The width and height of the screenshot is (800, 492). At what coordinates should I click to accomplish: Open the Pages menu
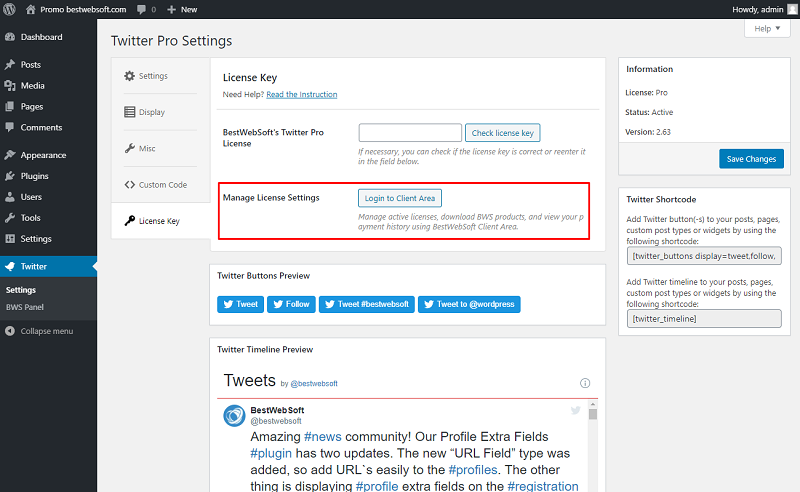tap(48, 106)
